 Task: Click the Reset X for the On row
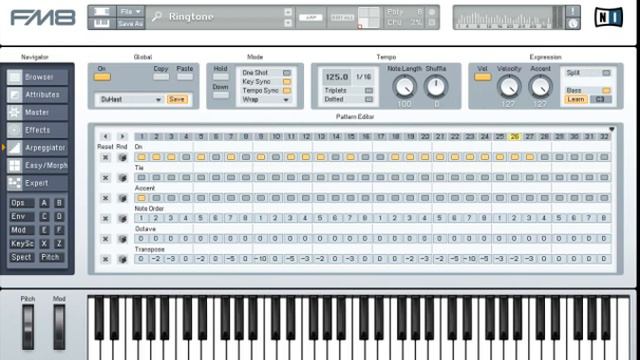pyautogui.click(x=105, y=157)
